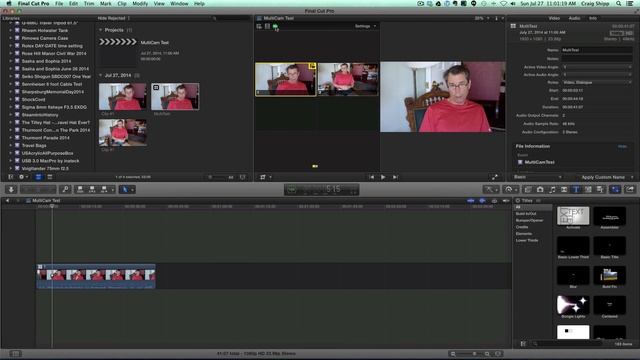Show the Transitions browser
The image size is (640, 360).
pos(564,189)
